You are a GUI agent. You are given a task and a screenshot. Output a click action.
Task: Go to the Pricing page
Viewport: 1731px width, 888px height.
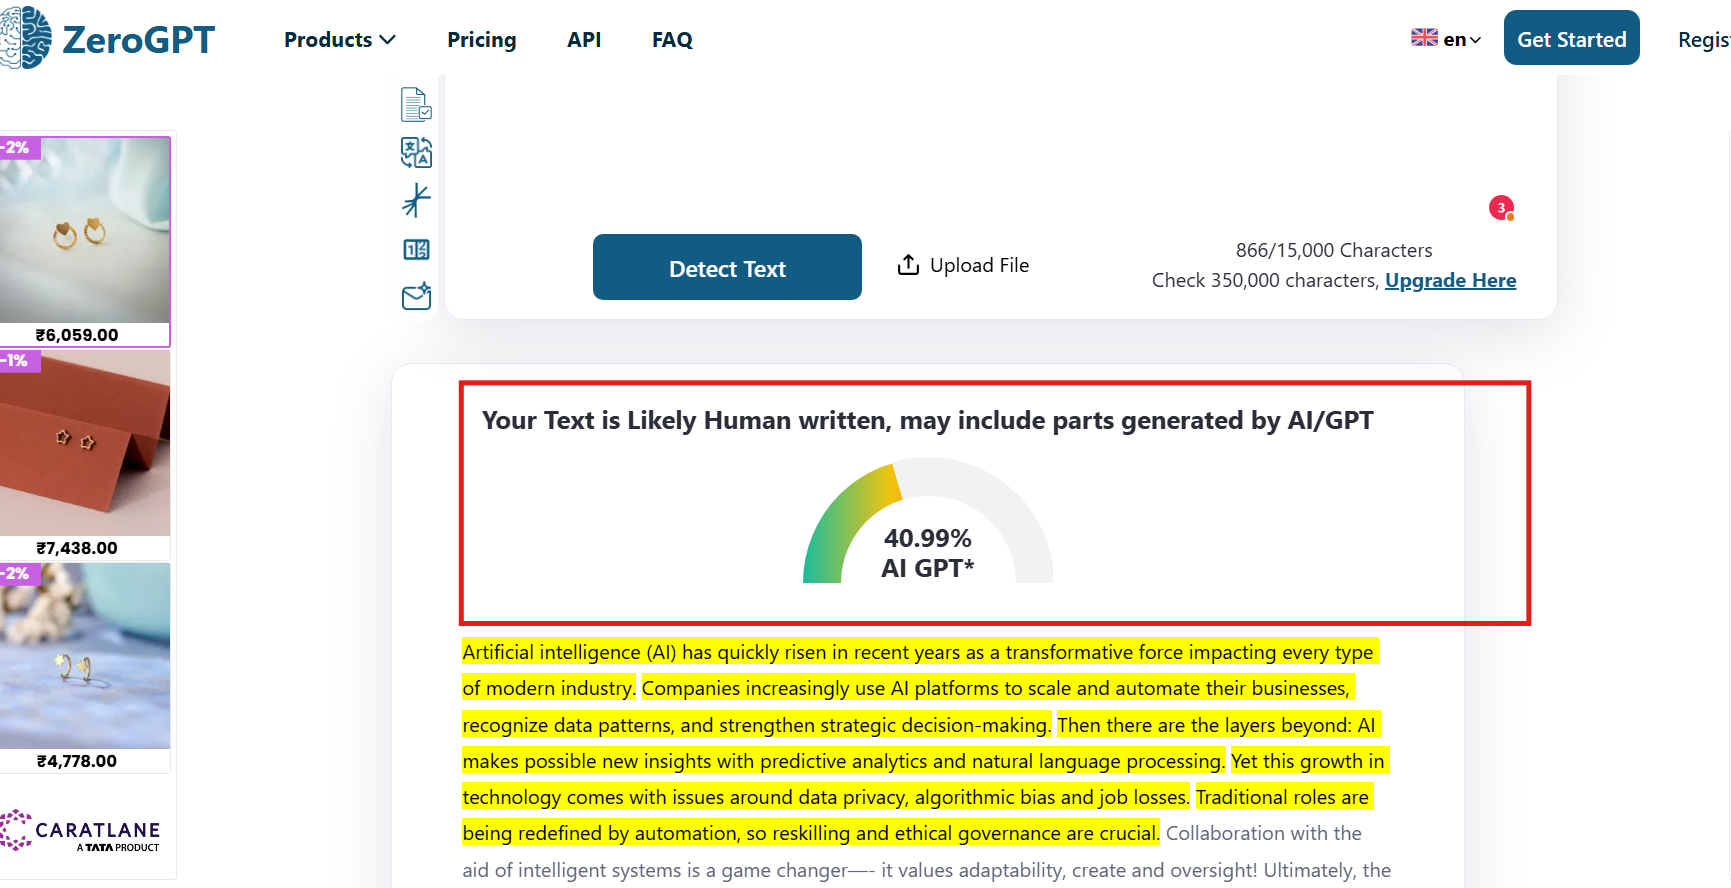tap(481, 40)
